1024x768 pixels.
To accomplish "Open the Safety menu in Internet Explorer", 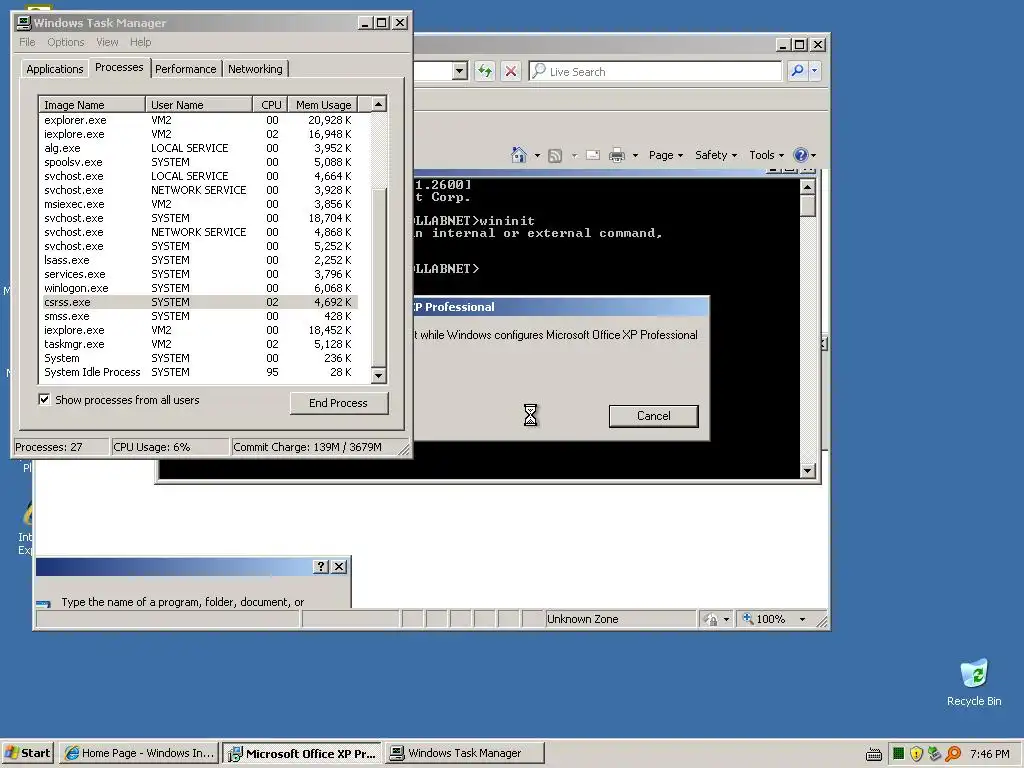I will pos(716,155).
